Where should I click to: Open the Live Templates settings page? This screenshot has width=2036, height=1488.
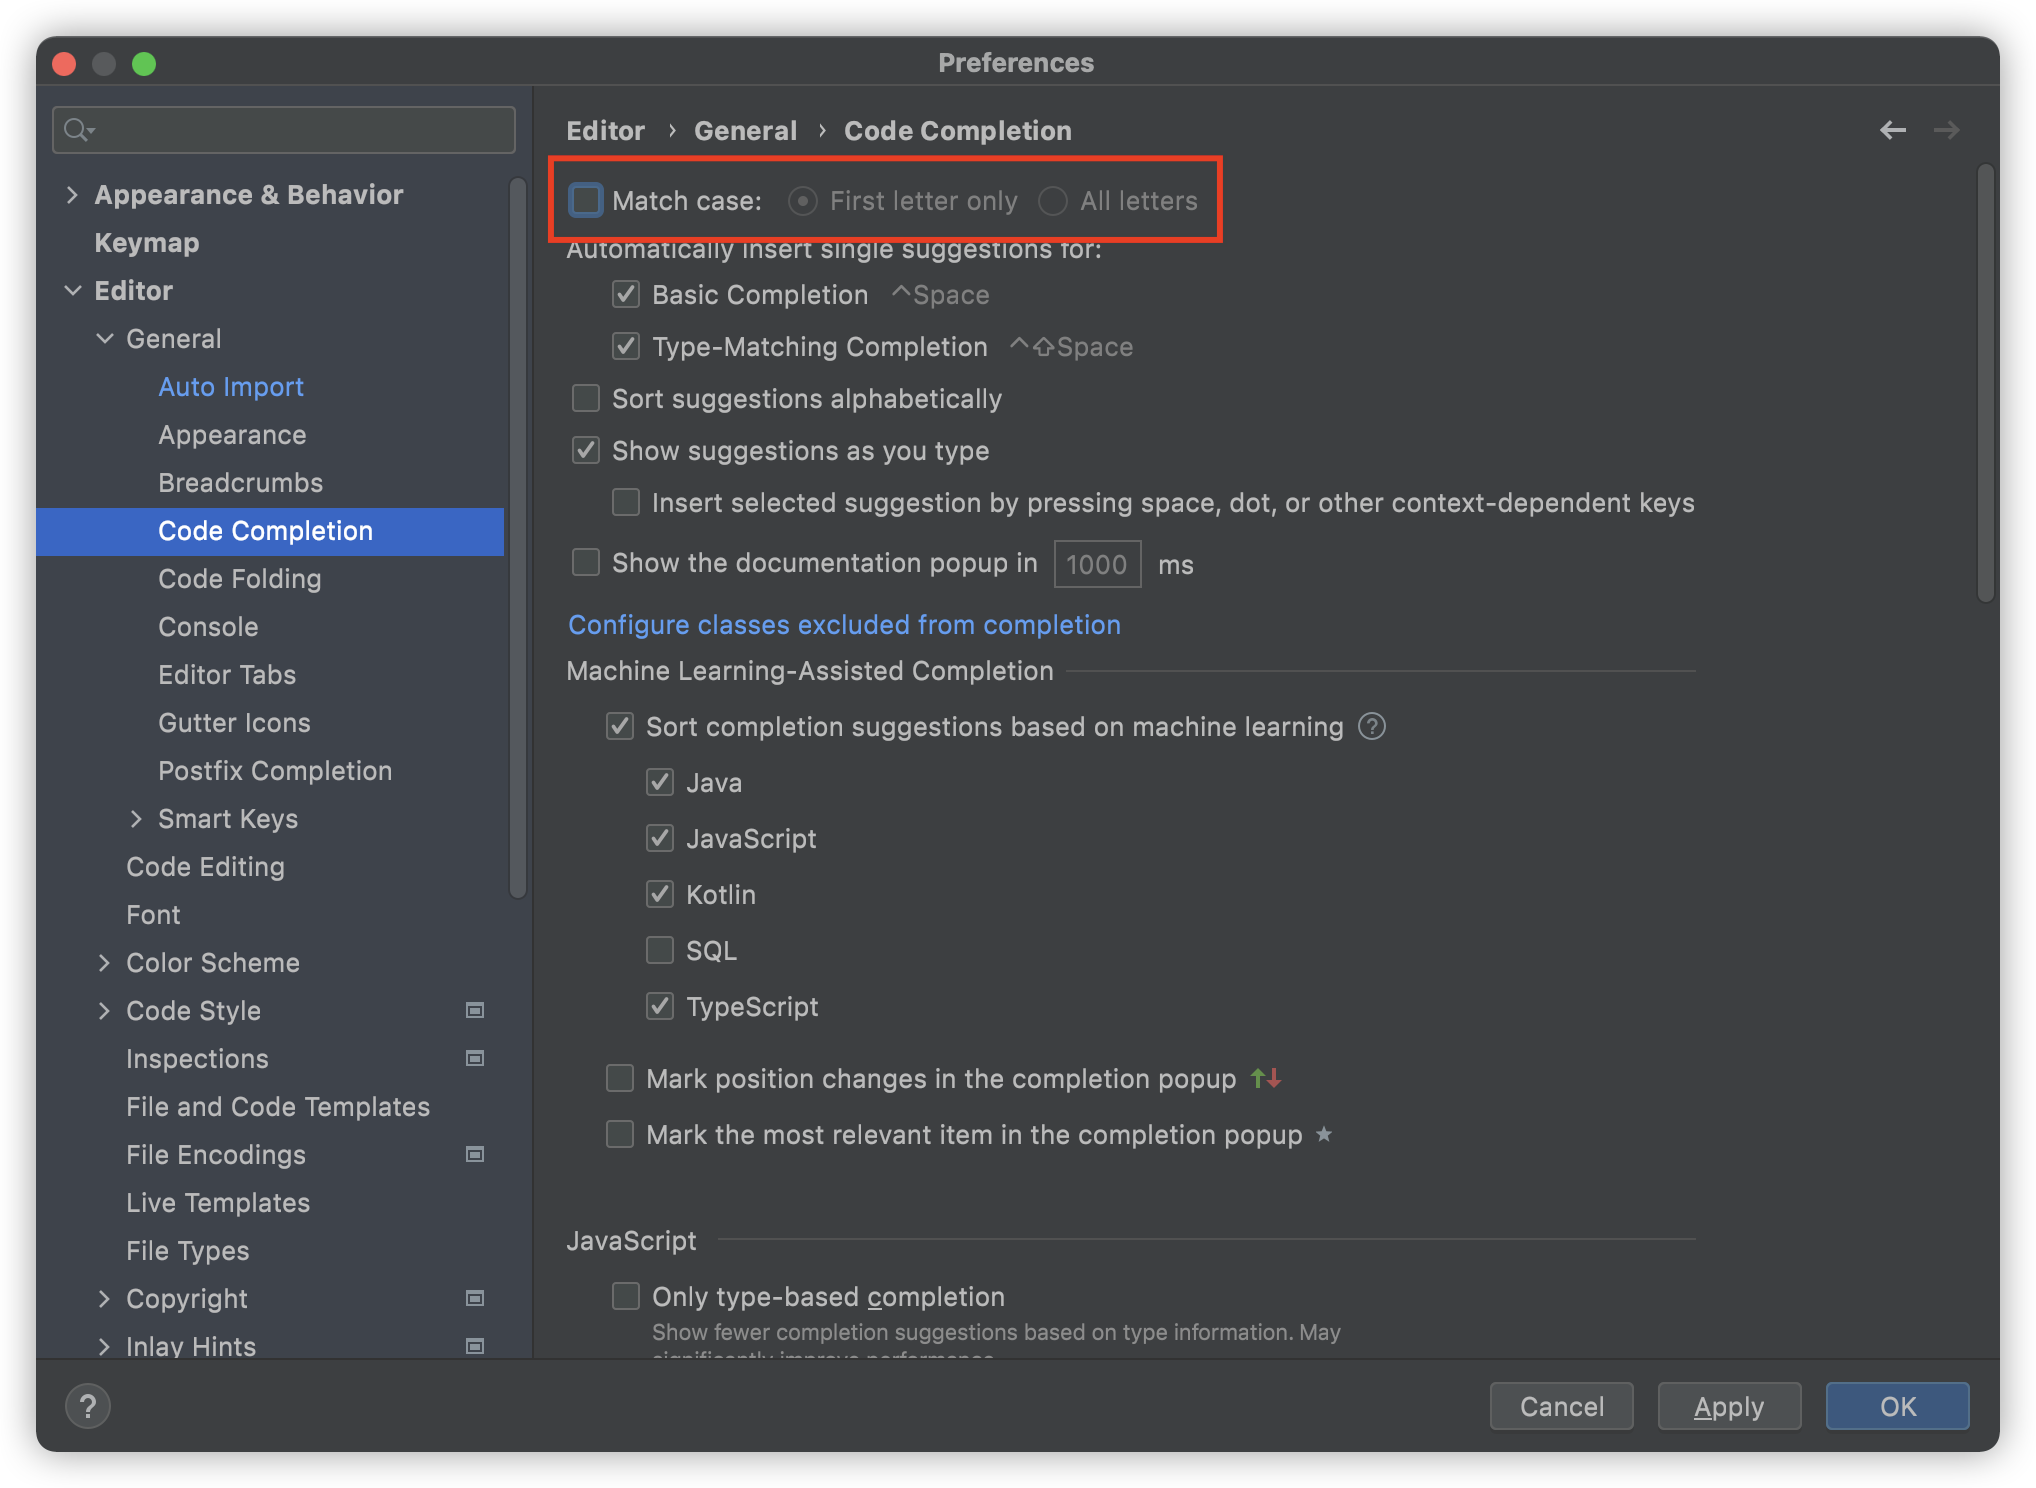pyautogui.click(x=218, y=1203)
